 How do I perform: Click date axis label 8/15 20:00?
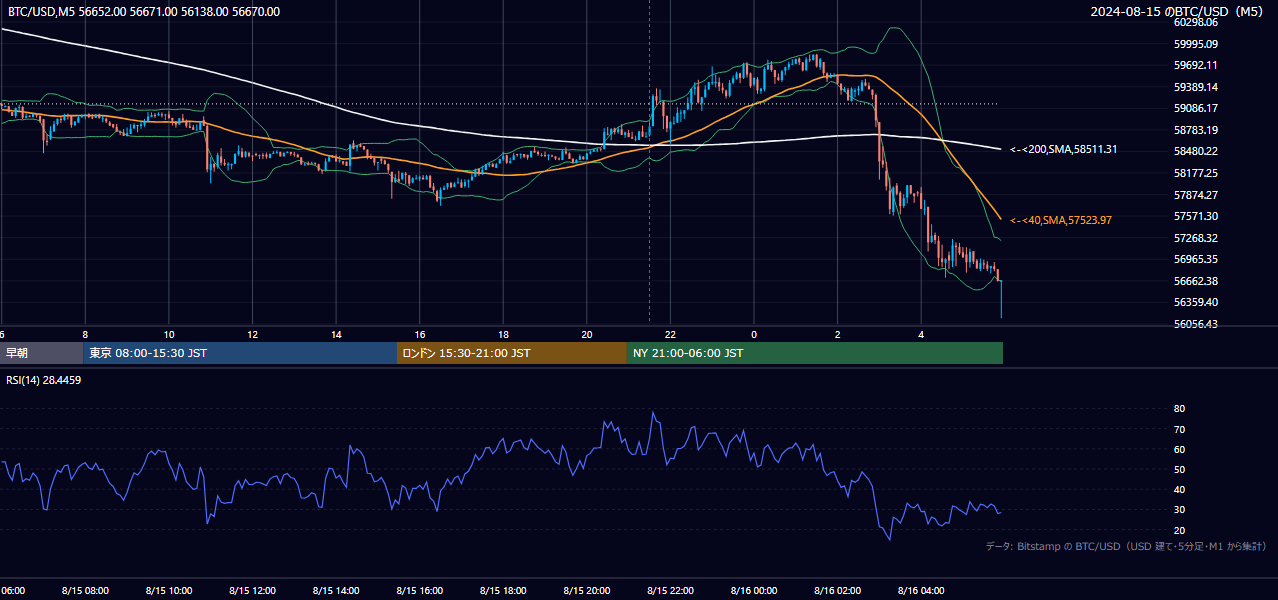587,591
